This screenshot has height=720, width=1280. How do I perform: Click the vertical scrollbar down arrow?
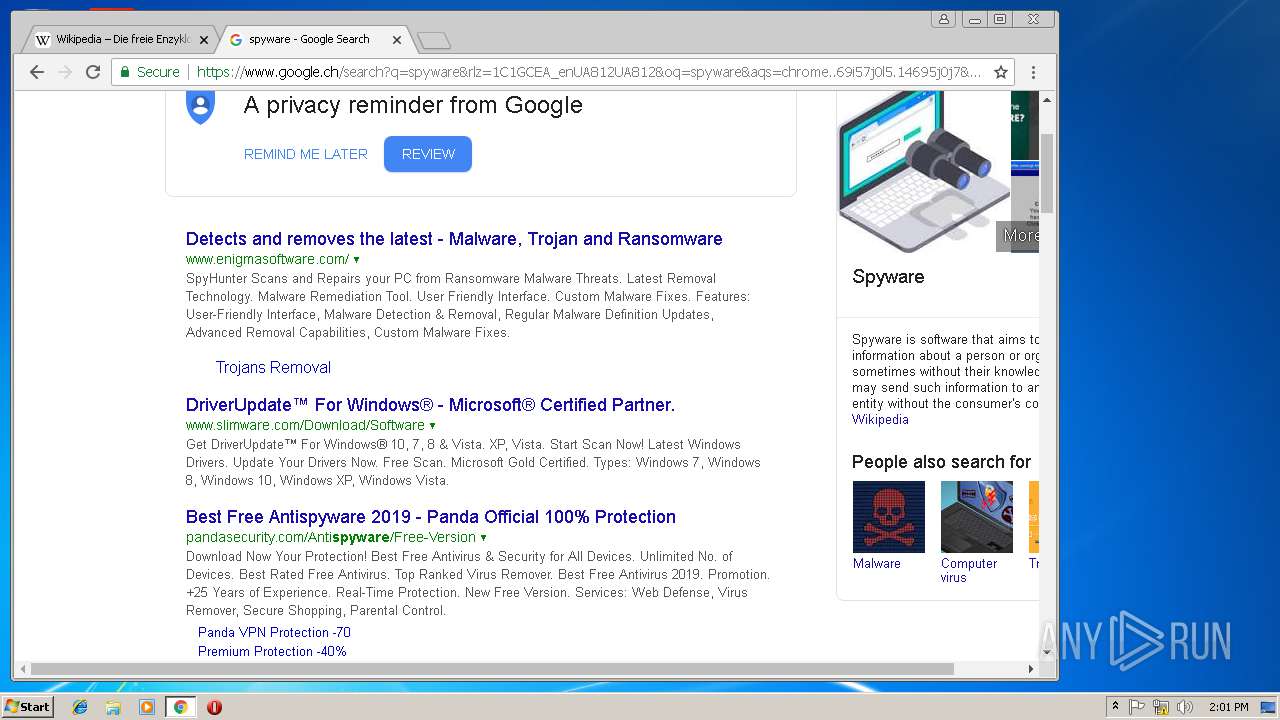point(1048,653)
